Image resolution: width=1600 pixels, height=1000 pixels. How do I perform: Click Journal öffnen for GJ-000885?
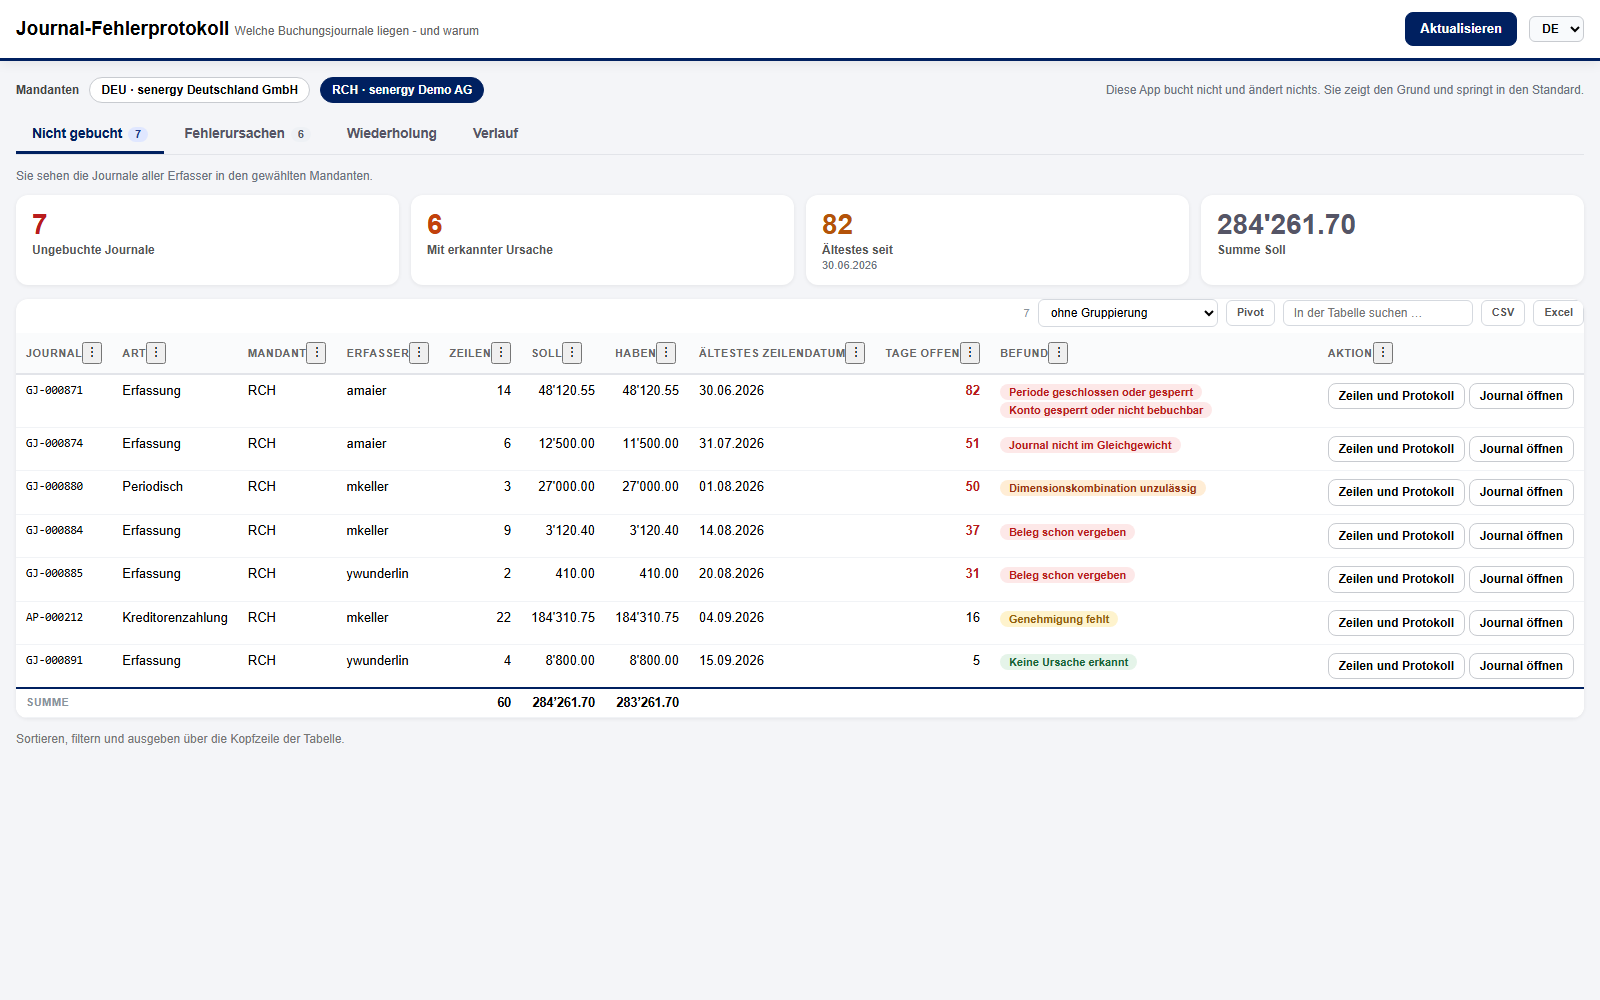pyautogui.click(x=1521, y=579)
